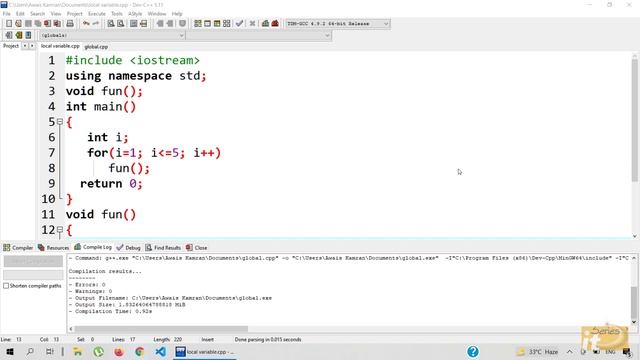Image resolution: width=640 pixels, height=360 pixels.
Task: Open Chrome from the taskbar
Action: tap(139, 351)
